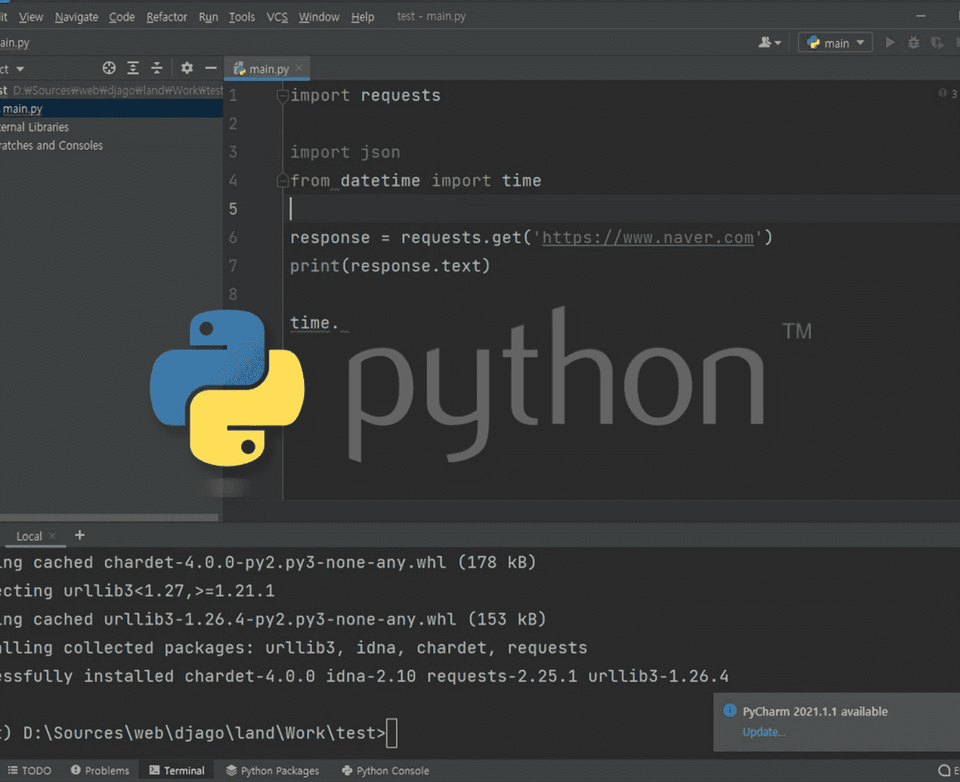Viewport: 960px width, 782px height.
Task: Open the TODO tool window
Action: click(x=29, y=770)
